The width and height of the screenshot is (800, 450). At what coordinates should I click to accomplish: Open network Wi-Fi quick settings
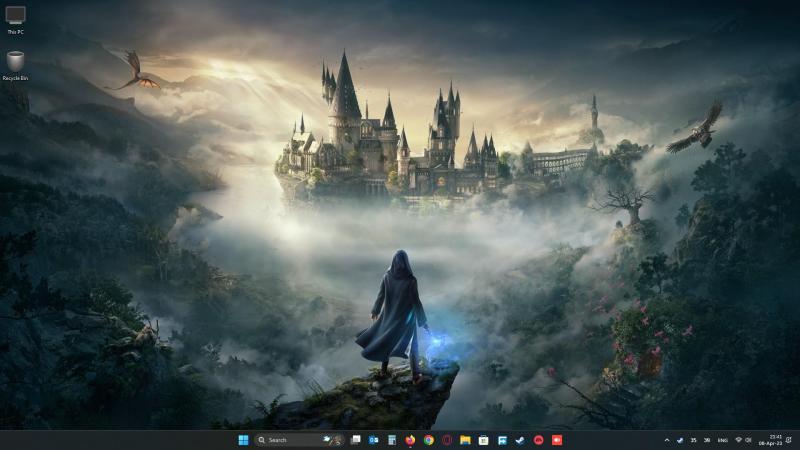point(739,440)
